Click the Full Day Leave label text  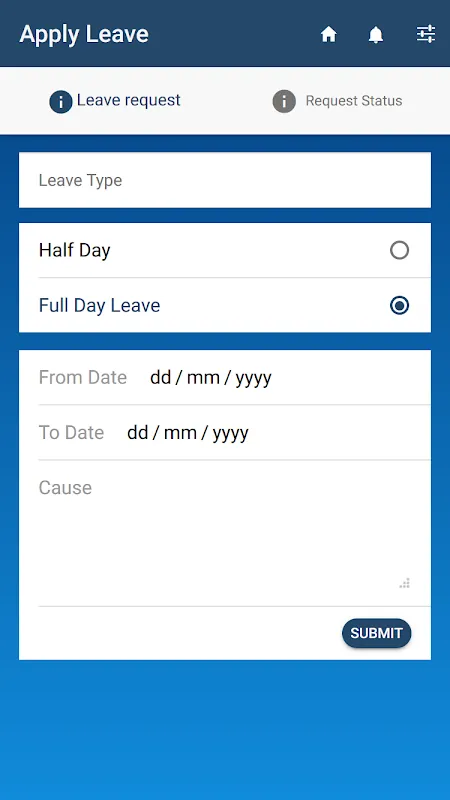coord(99,306)
